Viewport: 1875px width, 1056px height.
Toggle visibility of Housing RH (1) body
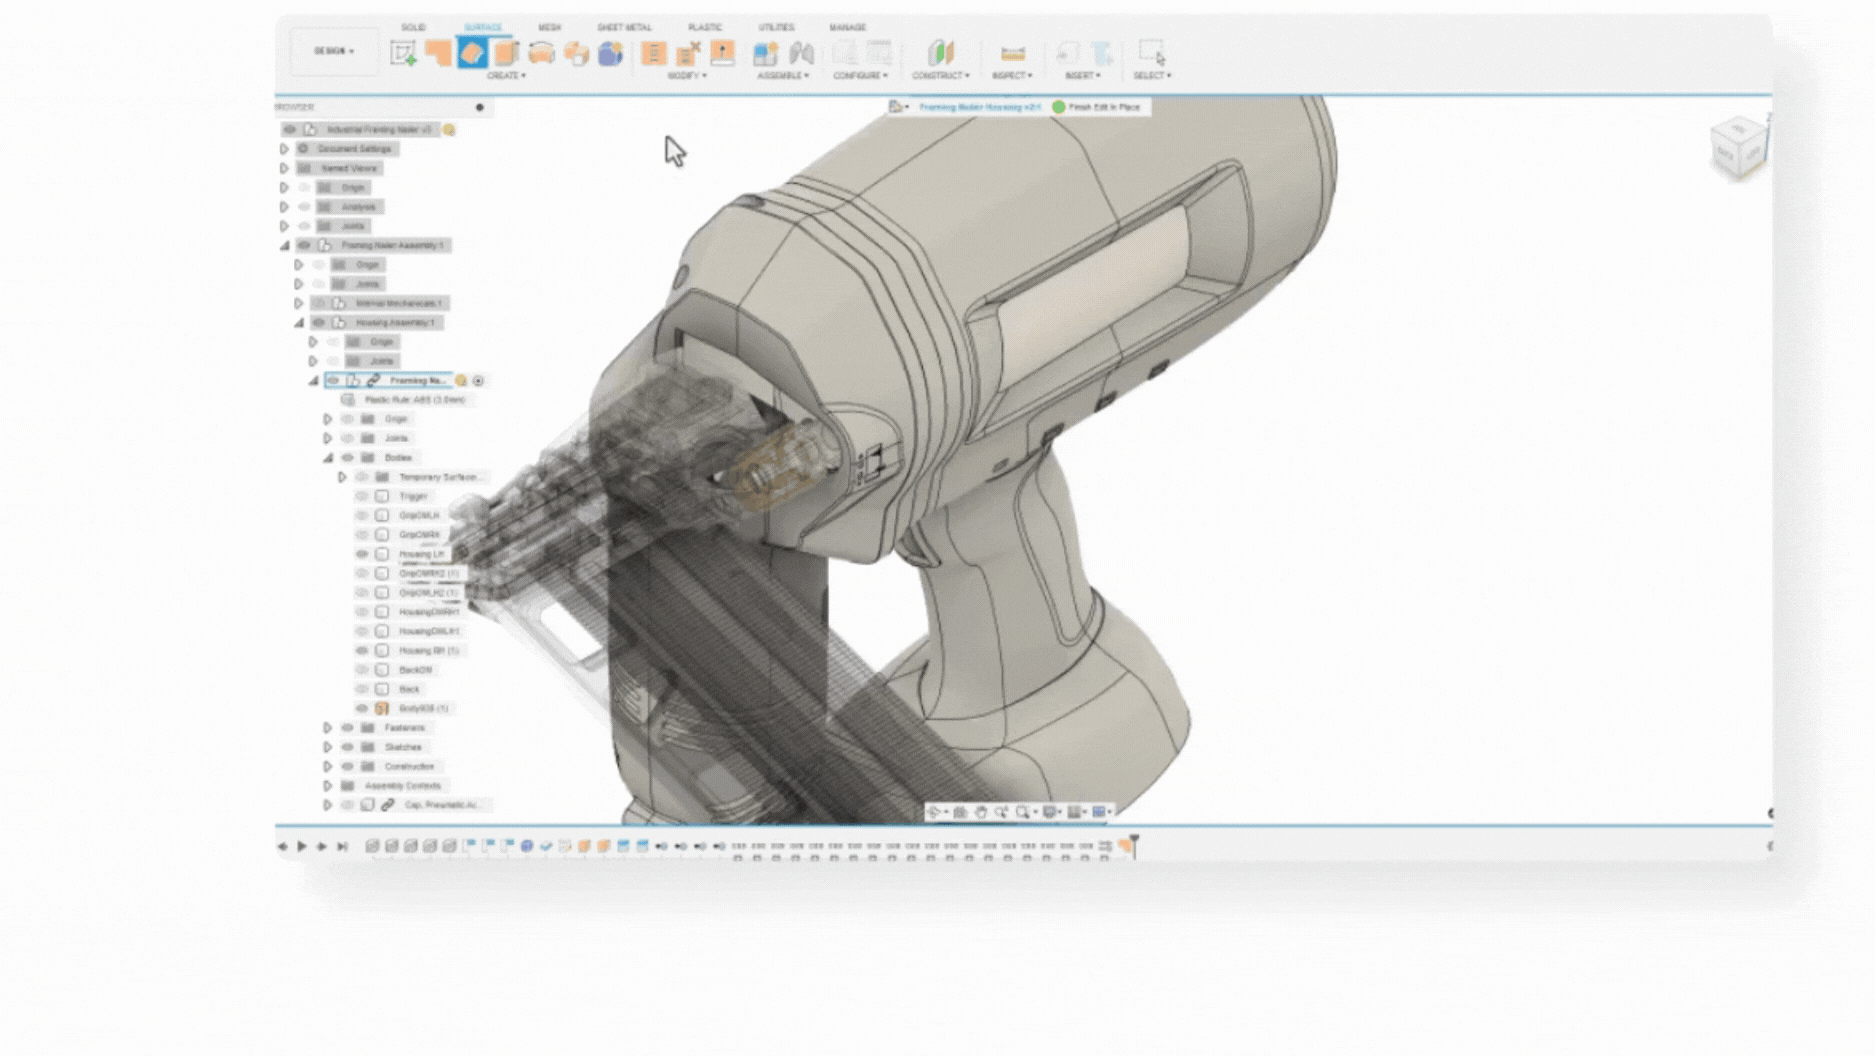click(362, 651)
